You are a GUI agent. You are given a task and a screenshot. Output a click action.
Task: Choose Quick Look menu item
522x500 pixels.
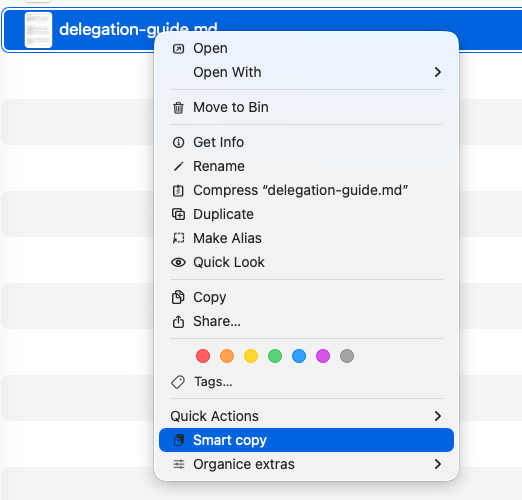coord(306,262)
